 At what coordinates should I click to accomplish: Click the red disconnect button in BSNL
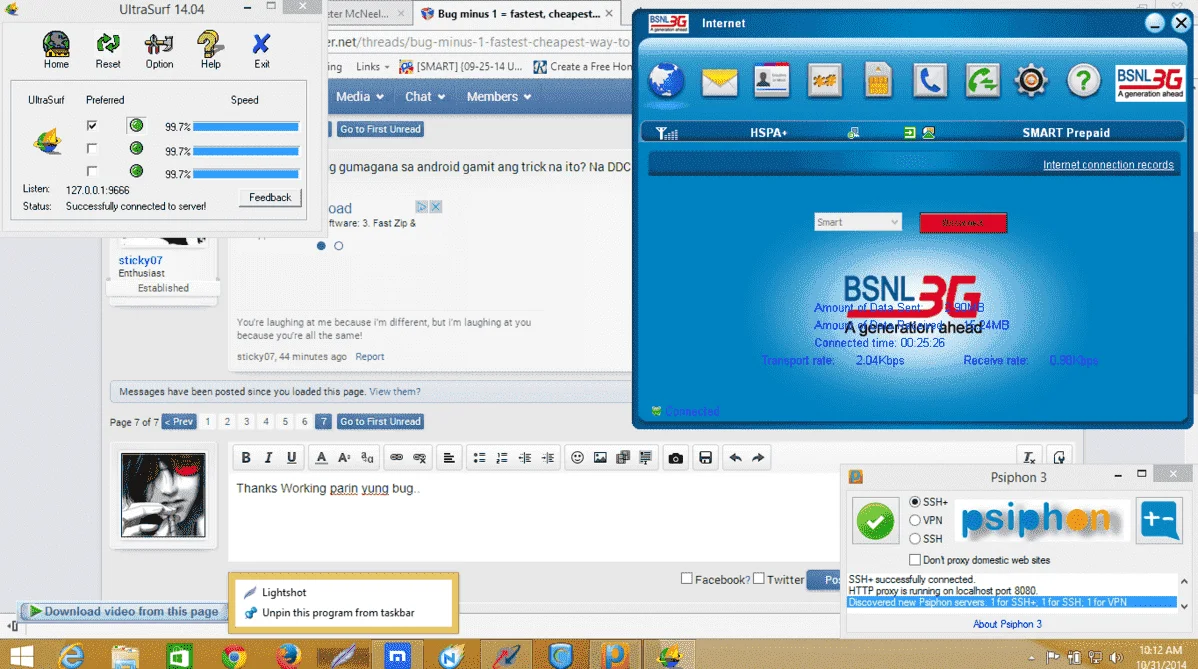point(963,222)
